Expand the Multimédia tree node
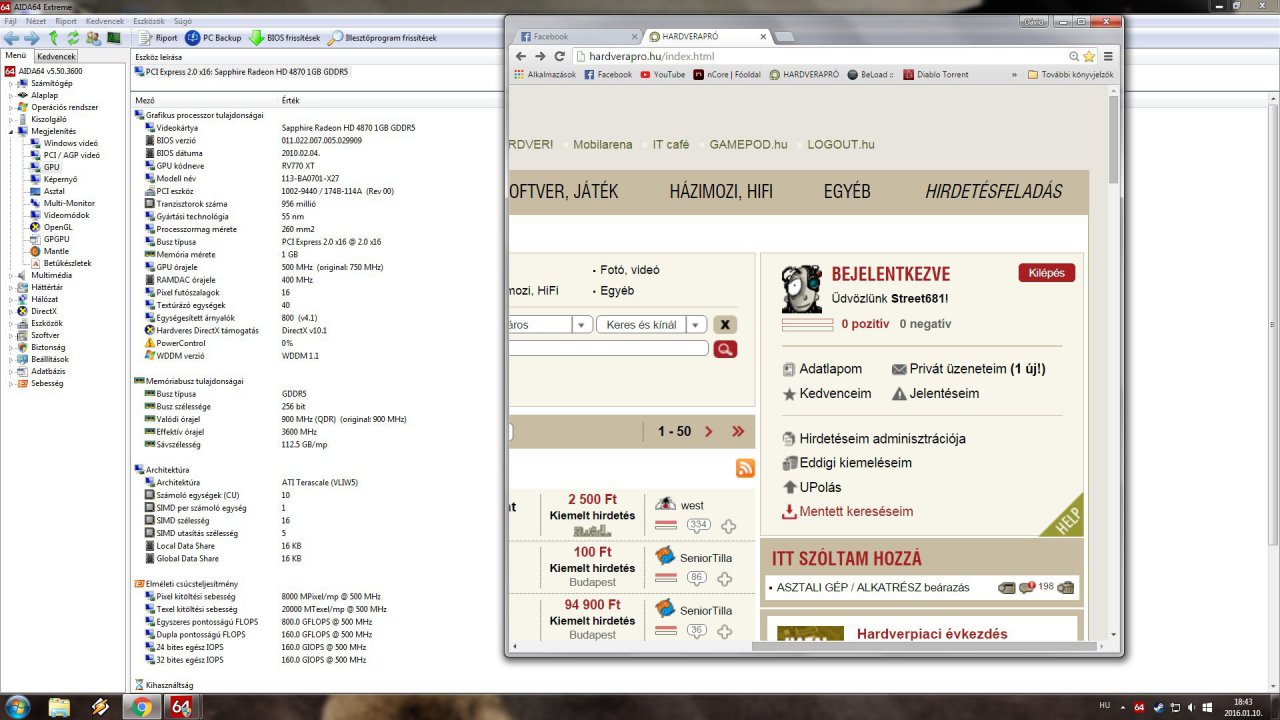Viewport: 1280px width, 720px height. 11,275
